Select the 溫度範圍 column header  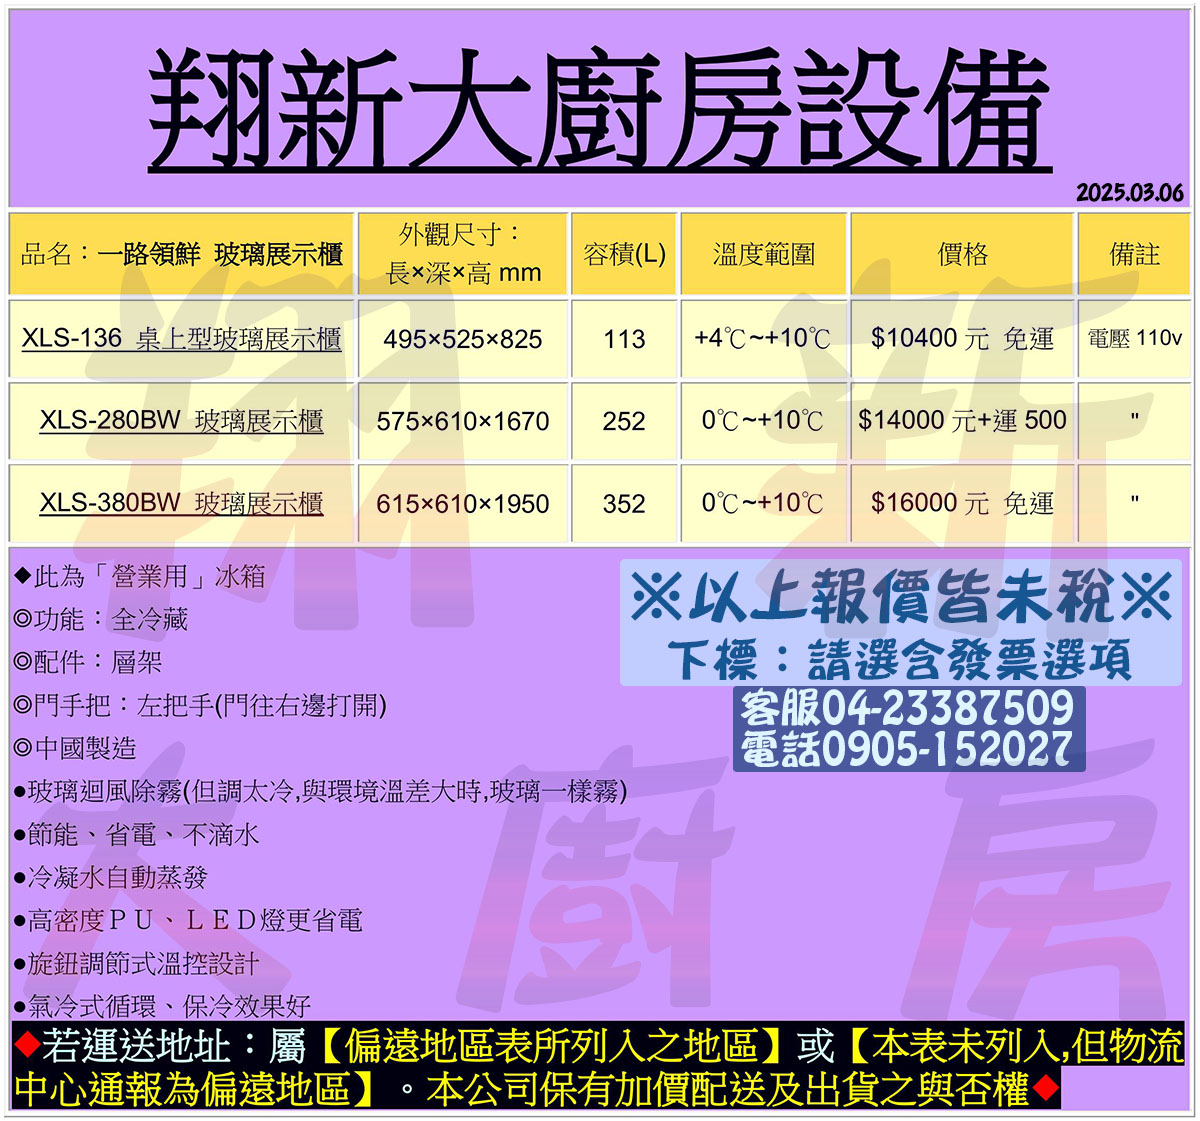pos(764,255)
